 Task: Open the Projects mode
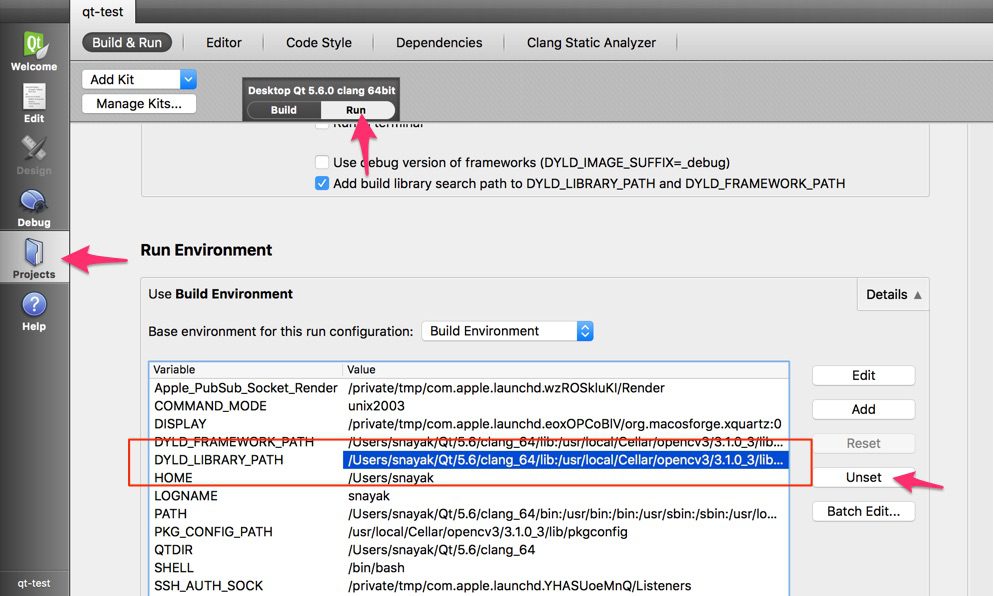pyautogui.click(x=34, y=258)
